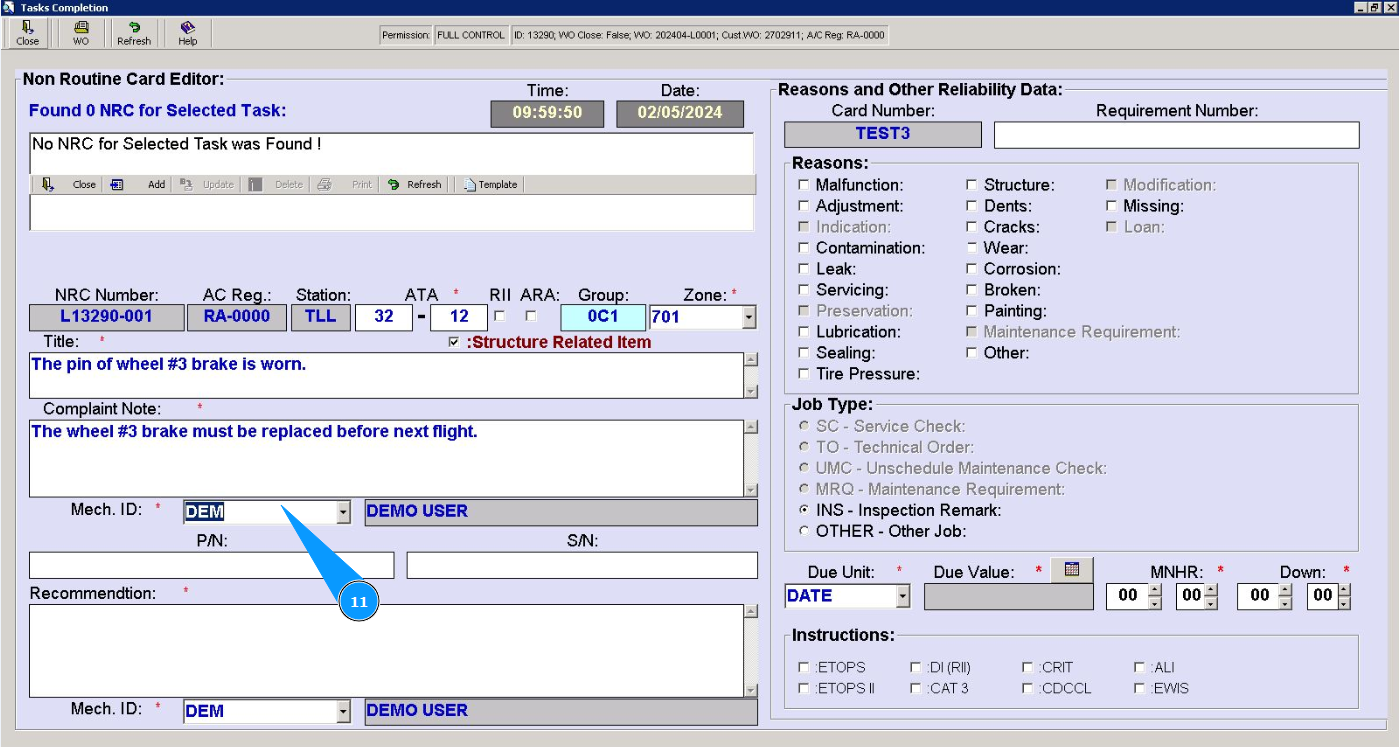Expand the first Mech. ID dropdown
This screenshot has width=1399, height=747.
coord(343,512)
